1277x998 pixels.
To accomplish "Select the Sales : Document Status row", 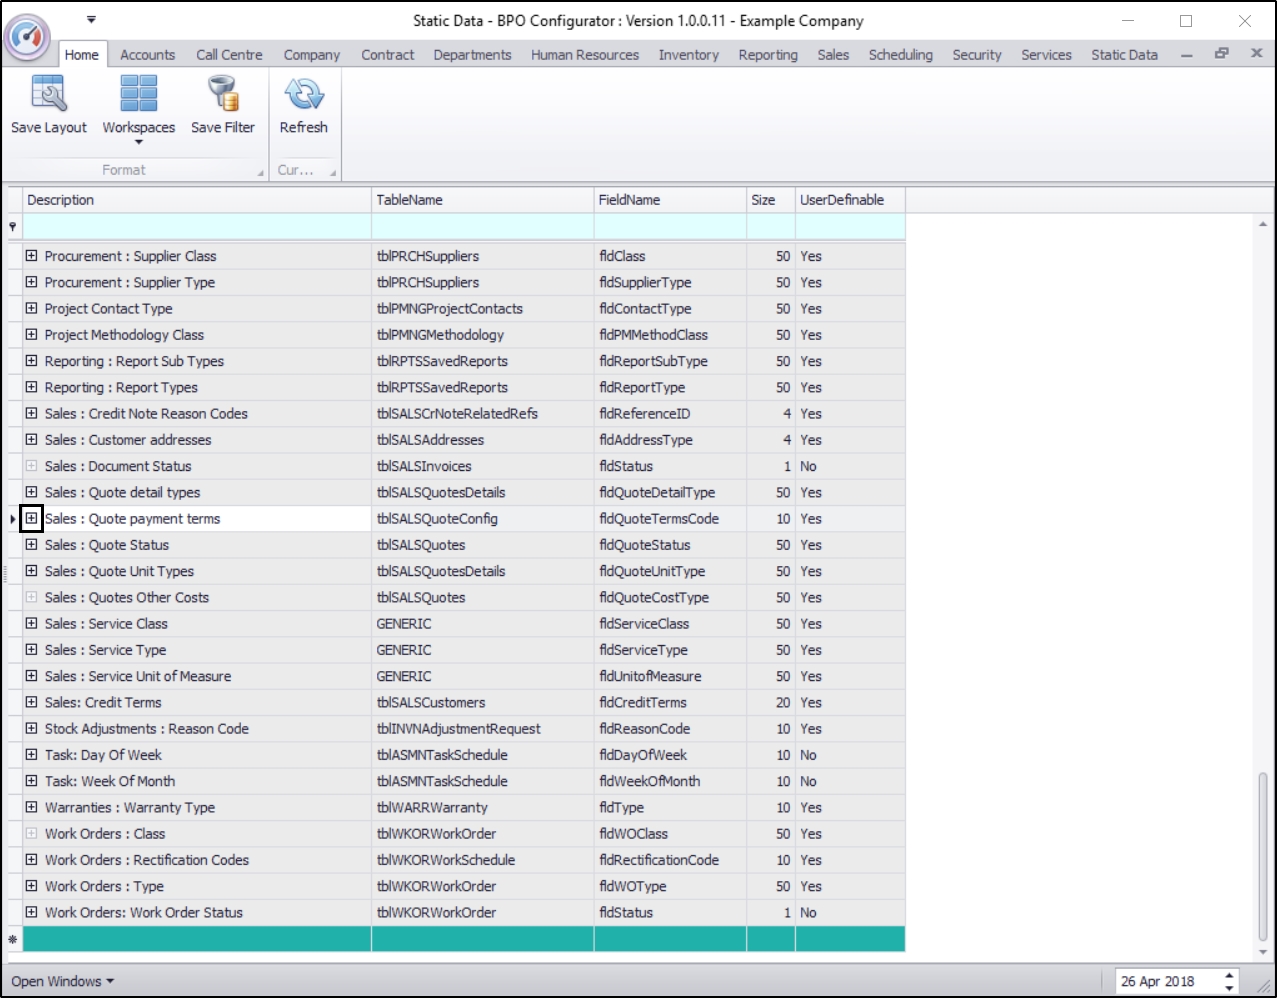I will coord(455,466).
